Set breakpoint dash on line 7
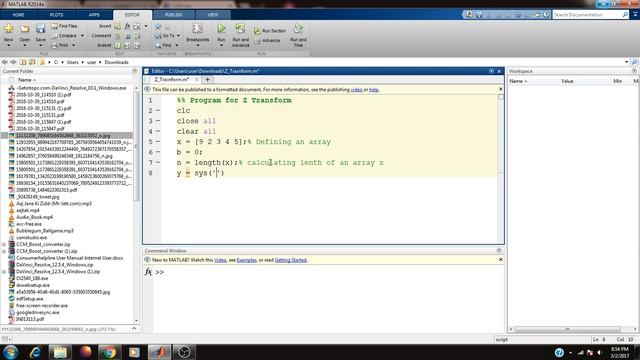This screenshot has height=360, width=640. tap(158, 162)
